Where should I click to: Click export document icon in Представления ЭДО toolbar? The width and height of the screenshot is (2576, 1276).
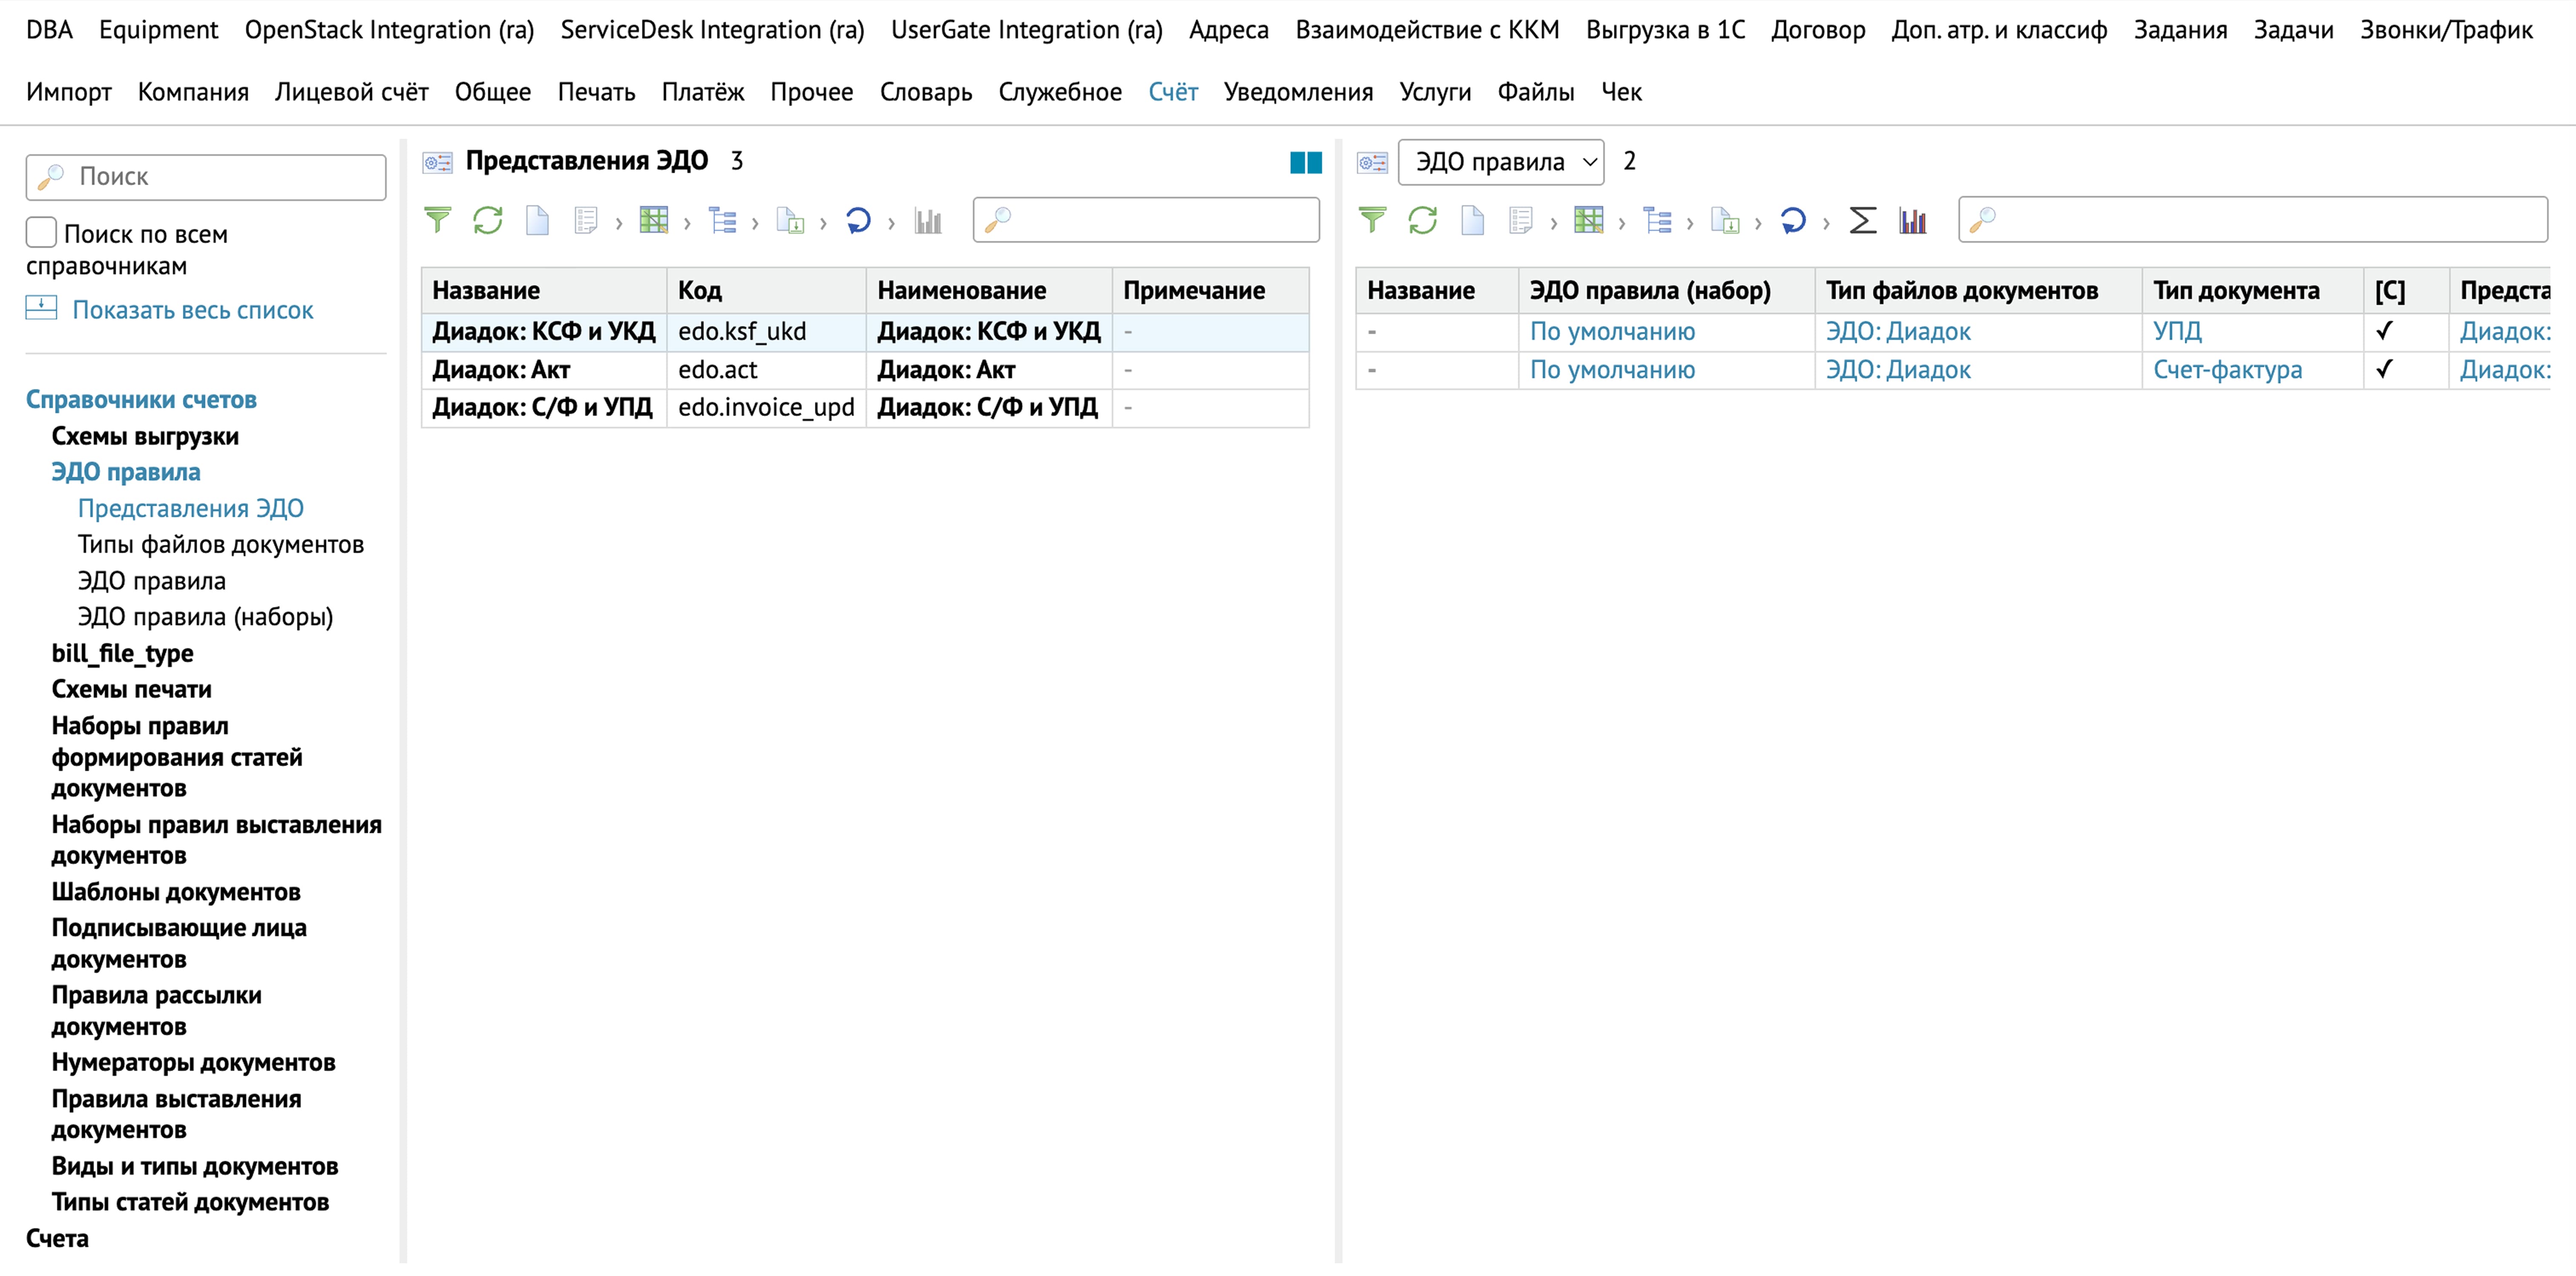[x=790, y=220]
